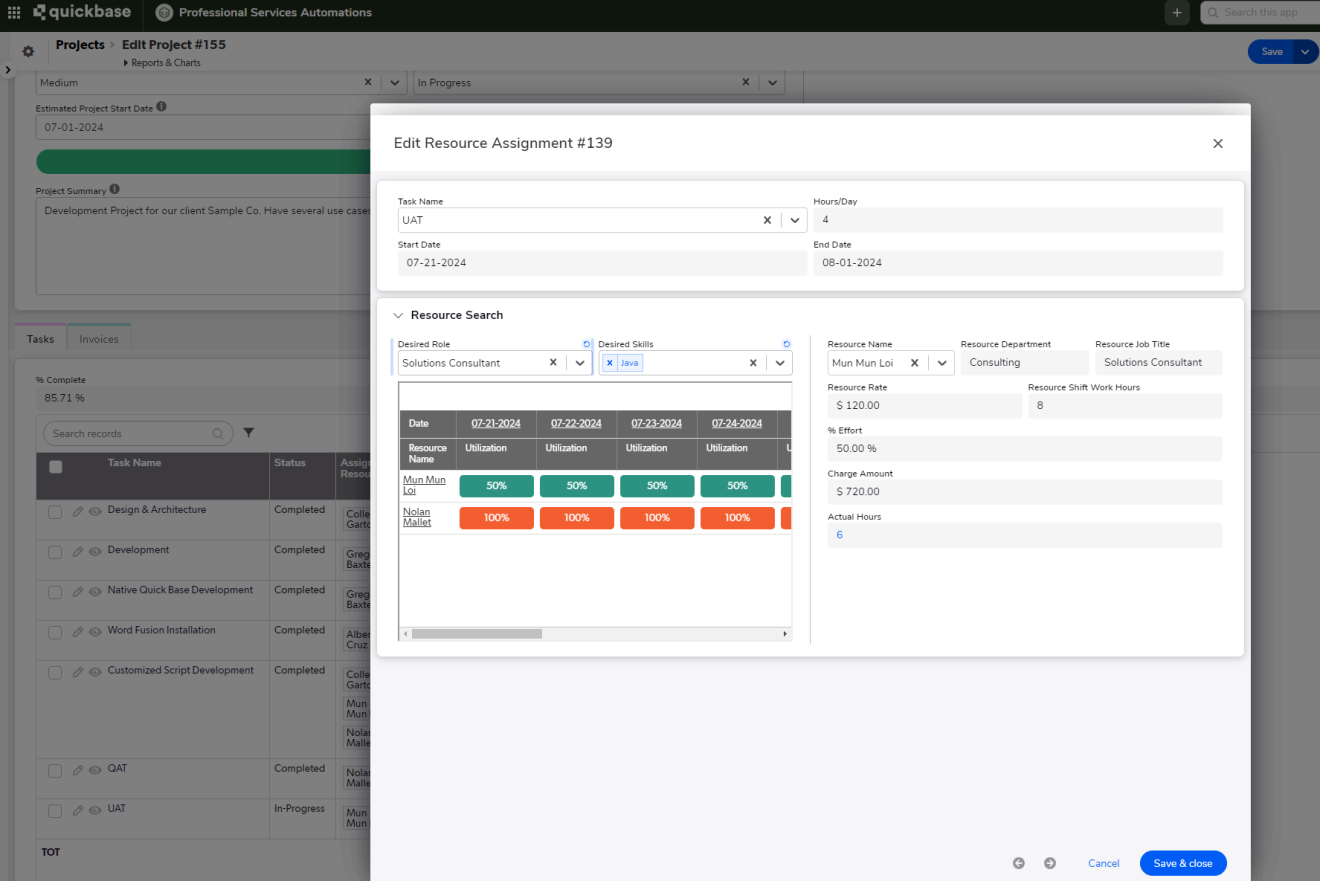Image resolution: width=1320 pixels, height=881 pixels.
Task: Click the utilization grid horizontal scrollbar
Action: (x=477, y=634)
